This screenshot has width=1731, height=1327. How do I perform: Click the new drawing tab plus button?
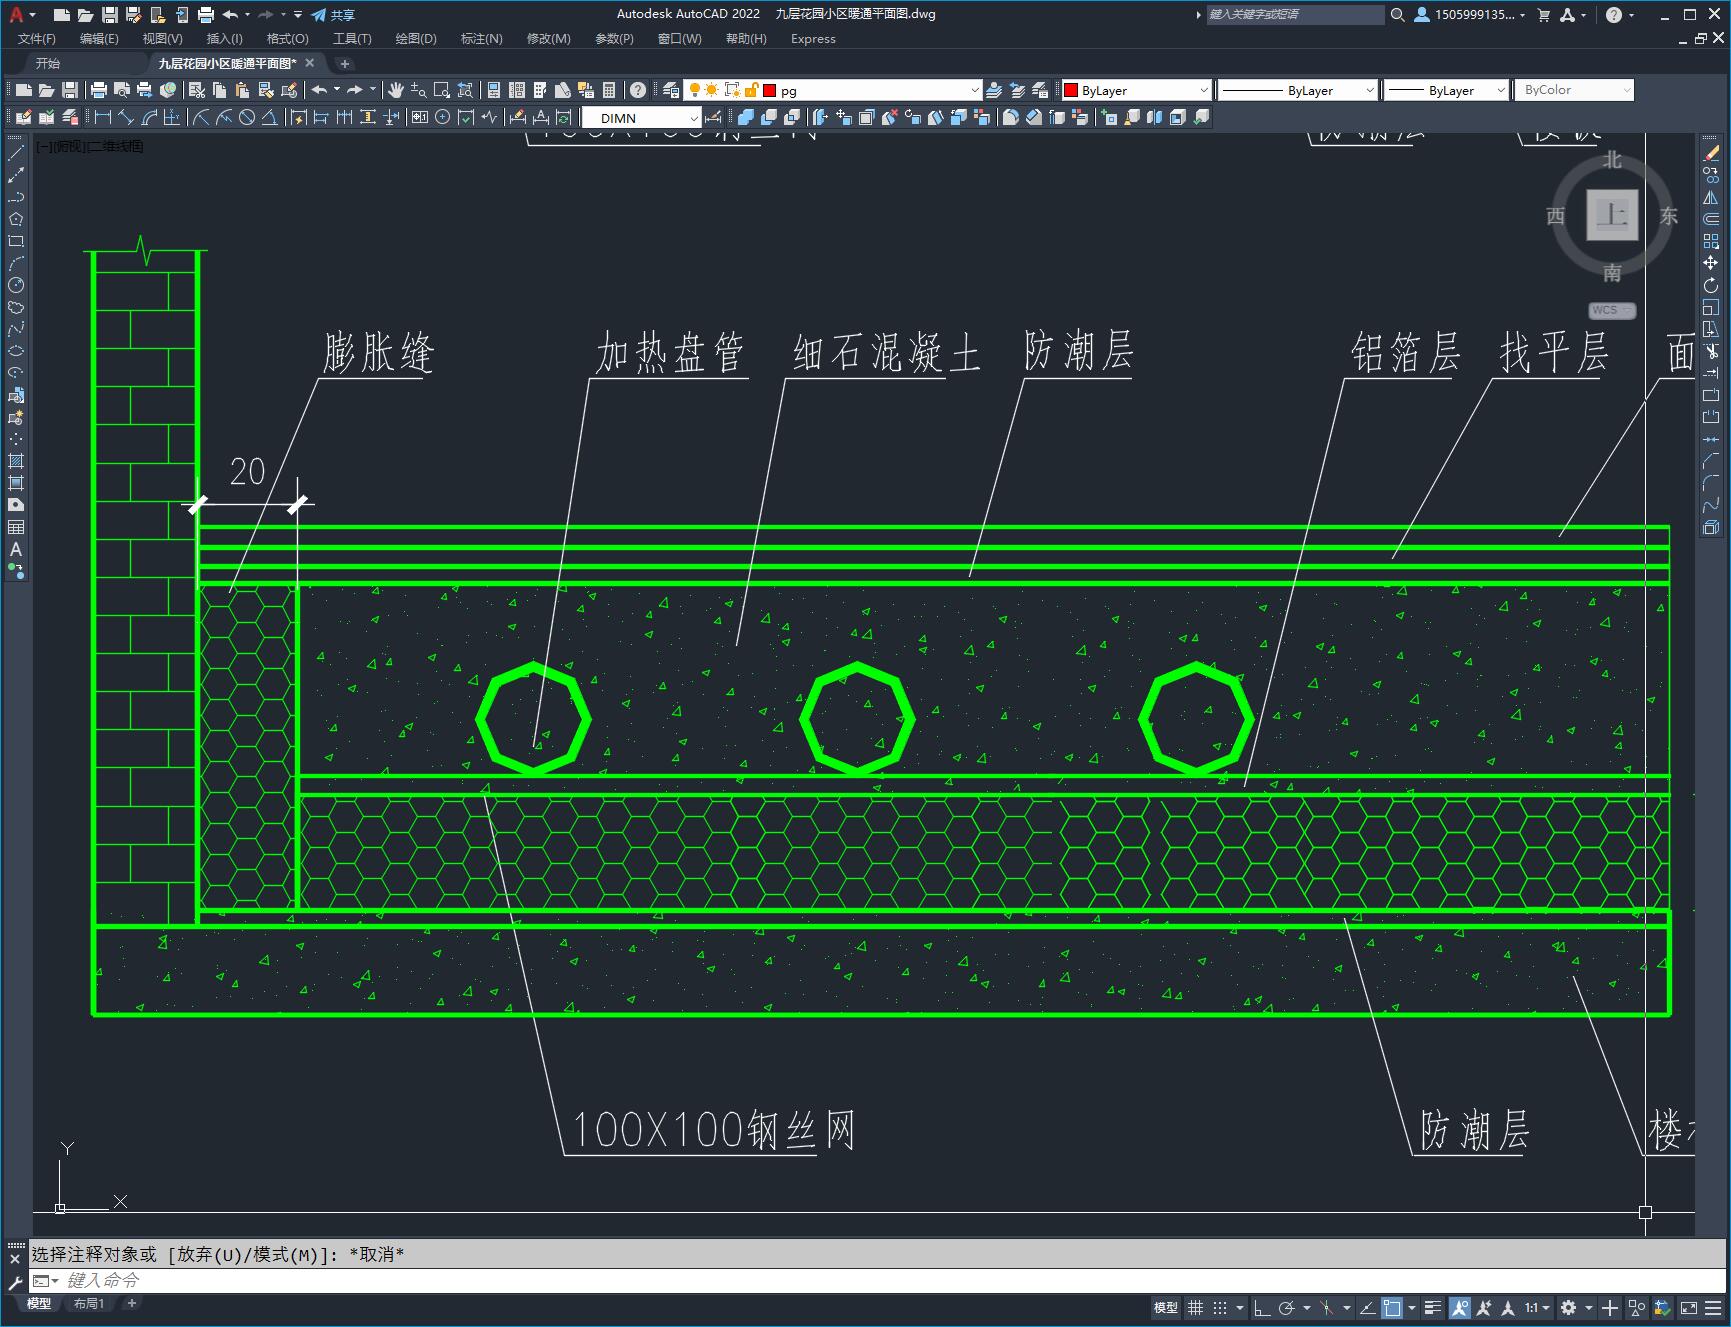[x=344, y=63]
